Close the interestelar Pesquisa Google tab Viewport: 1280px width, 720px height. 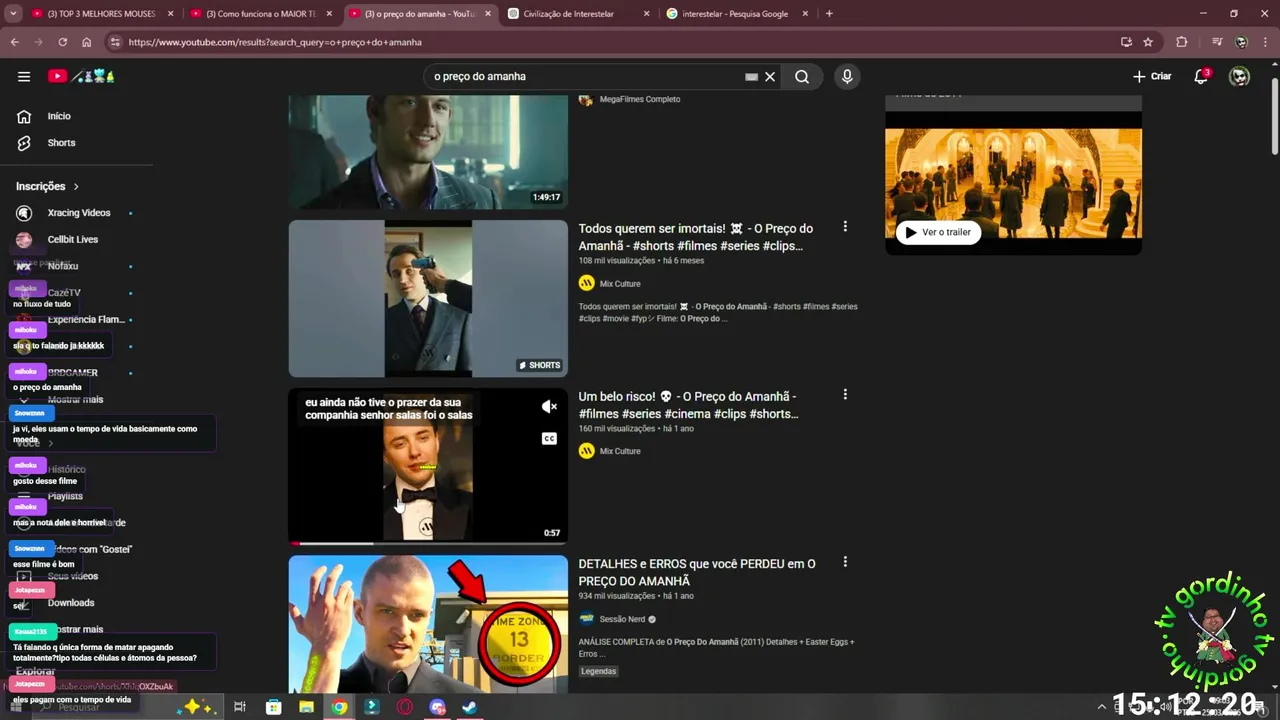click(x=805, y=14)
